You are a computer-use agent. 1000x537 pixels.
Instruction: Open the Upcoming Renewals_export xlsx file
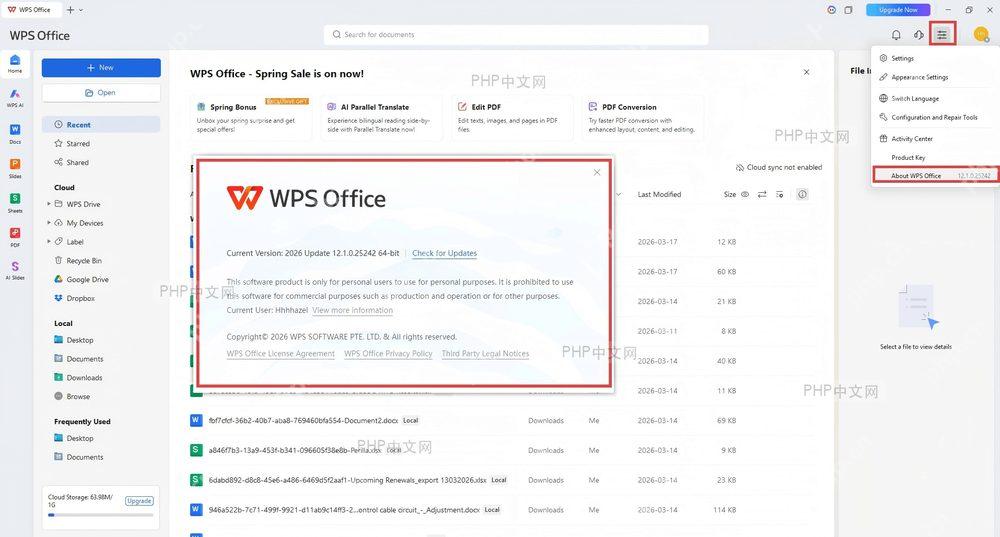coord(348,480)
